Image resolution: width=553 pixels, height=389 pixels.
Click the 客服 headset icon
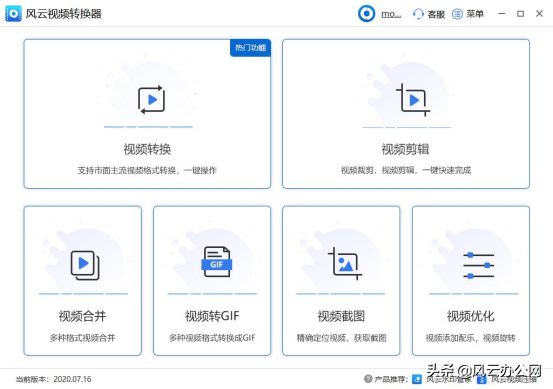coord(418,14)
